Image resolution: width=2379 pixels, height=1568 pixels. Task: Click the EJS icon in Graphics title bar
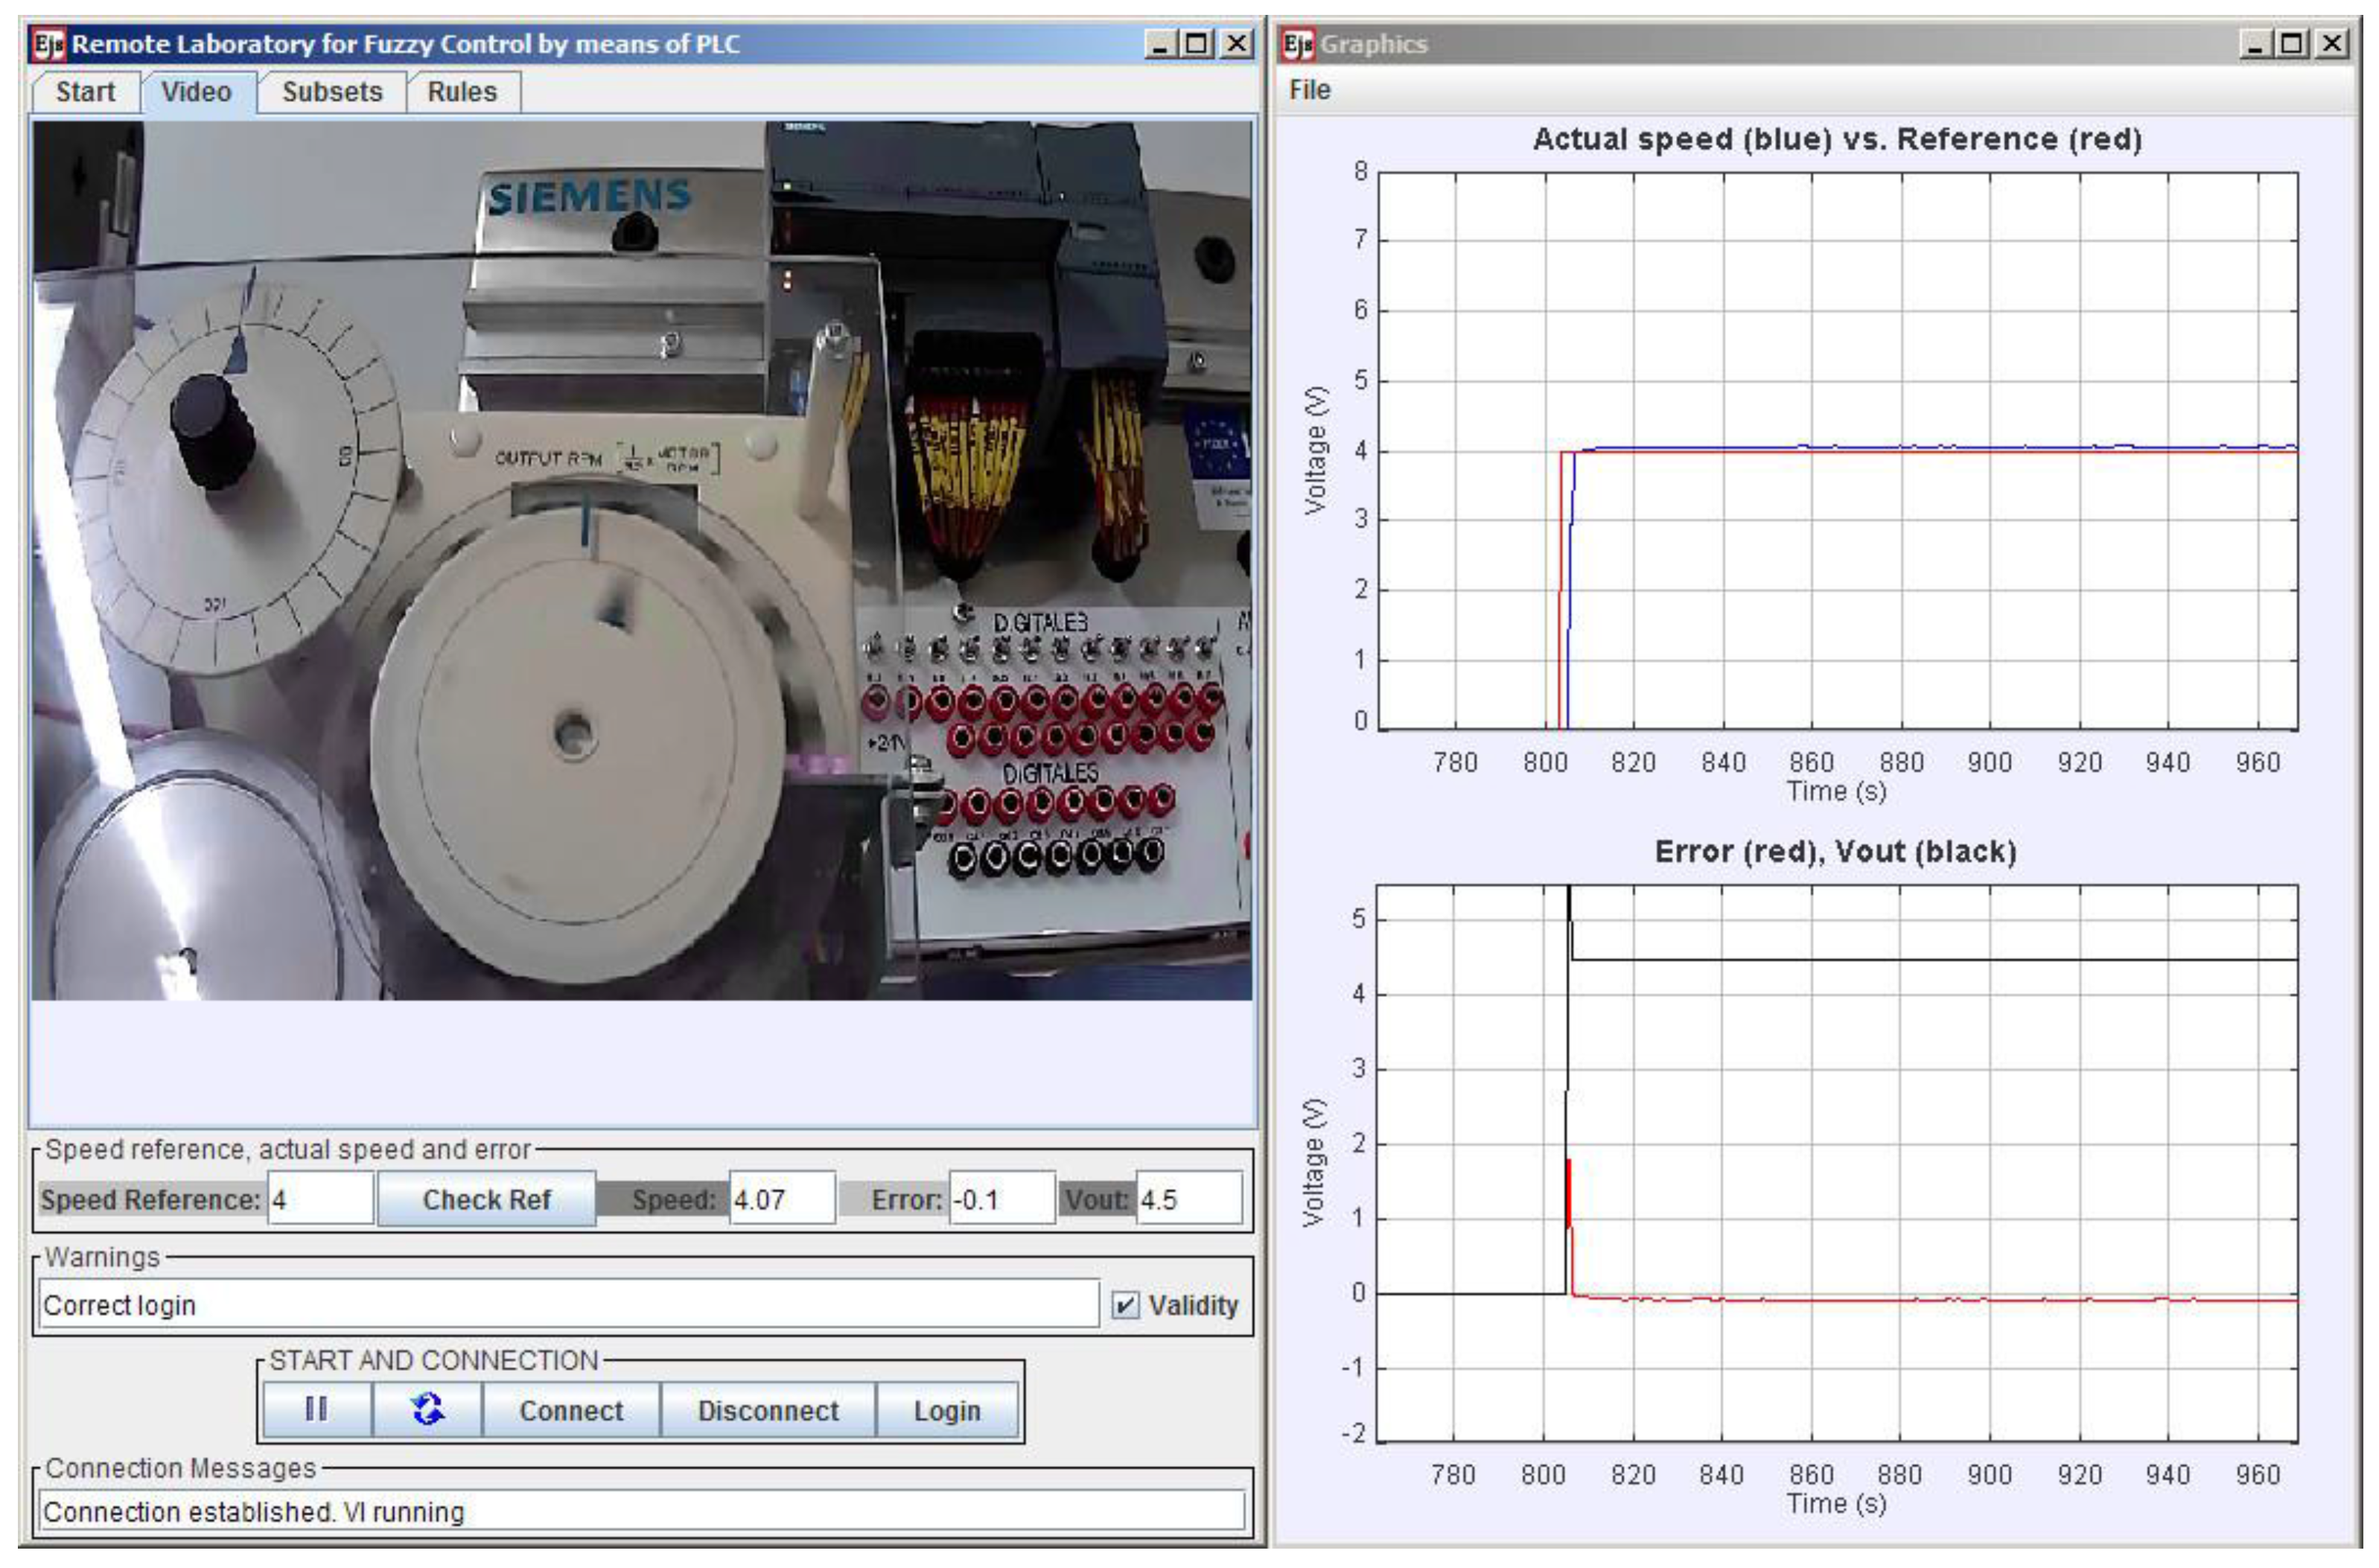tap(1298, 44)
